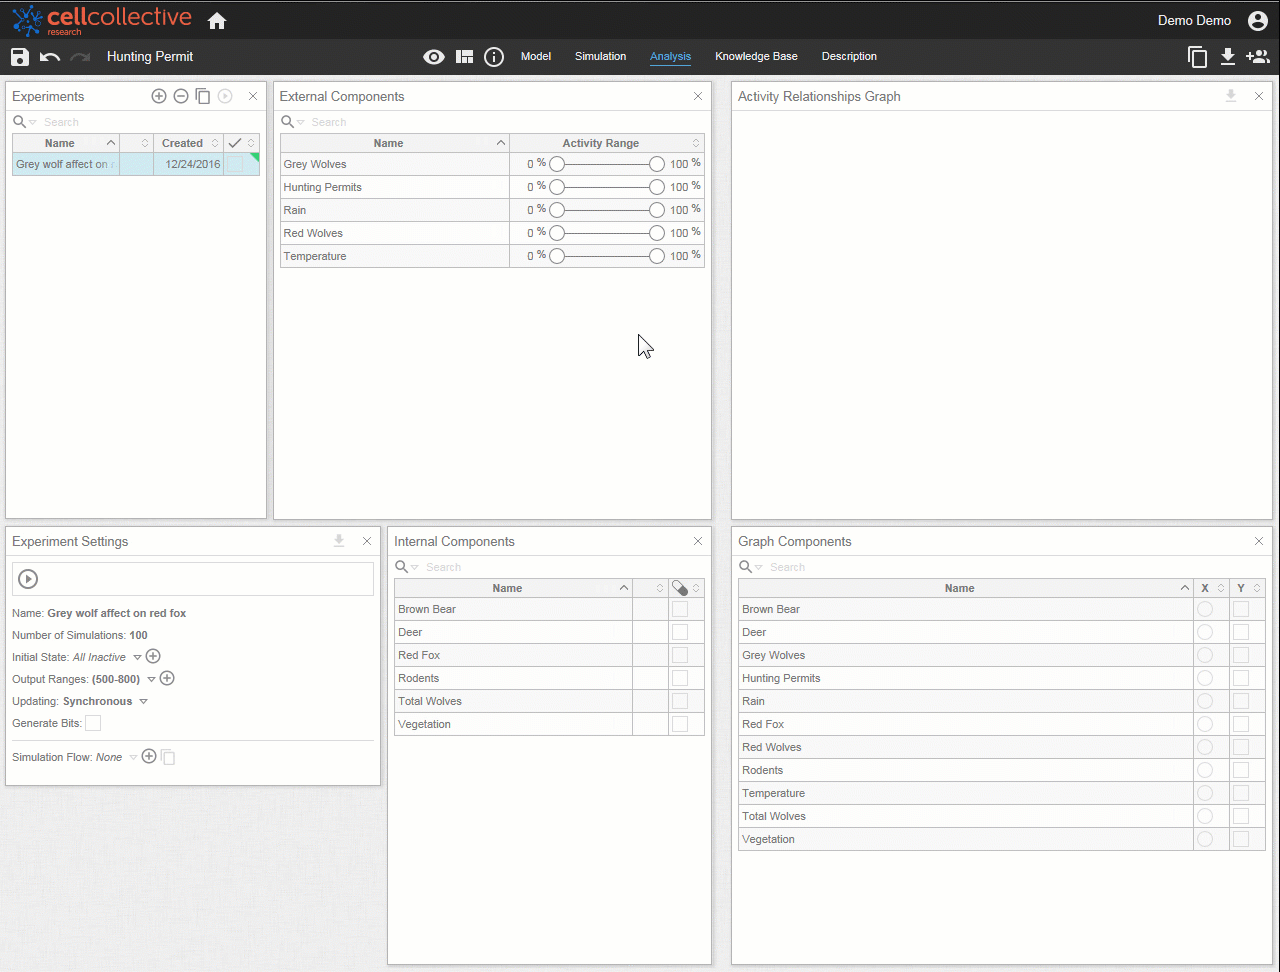This screenshot has width=1280, height=972.
Task: Open the Initial State dropdown
Action: [x=138, y=658]
